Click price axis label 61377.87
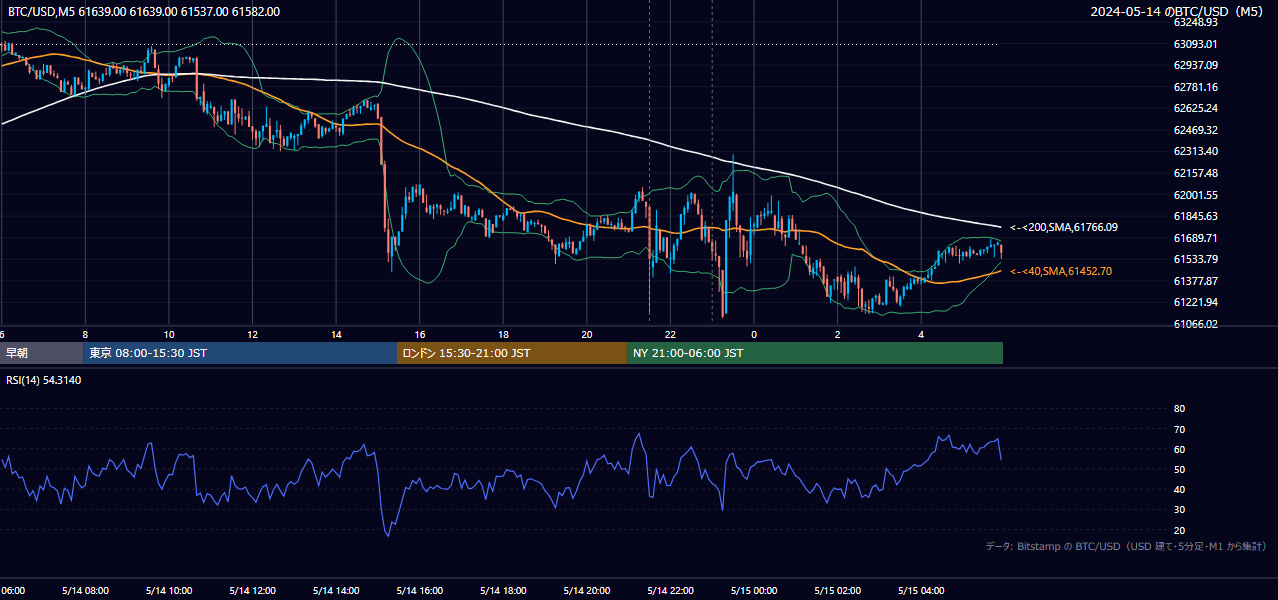The height and width of the screenshot is (600, 1278). [1196, 281]
